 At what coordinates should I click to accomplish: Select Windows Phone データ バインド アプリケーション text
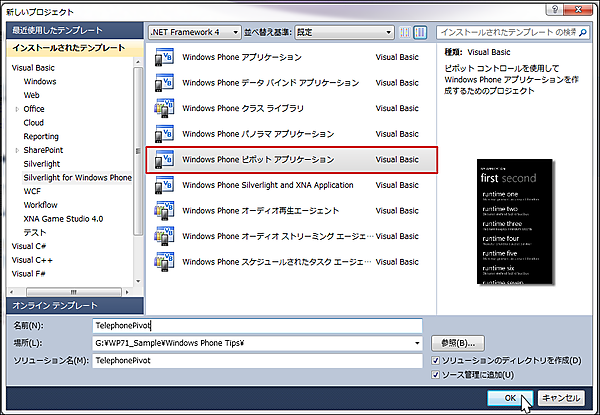coord(271,83)
